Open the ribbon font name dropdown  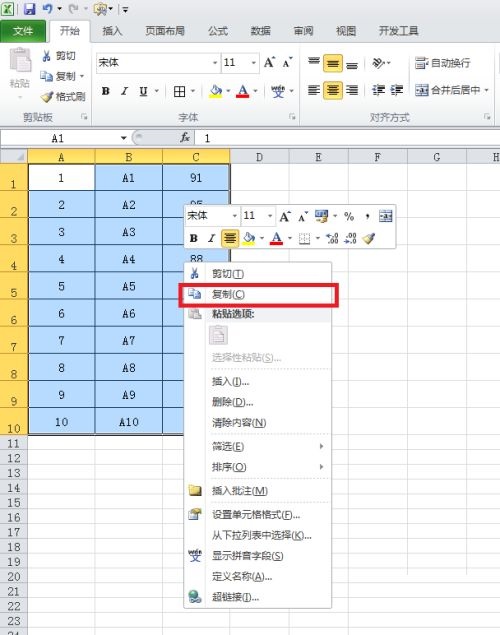tap(215, 63)
